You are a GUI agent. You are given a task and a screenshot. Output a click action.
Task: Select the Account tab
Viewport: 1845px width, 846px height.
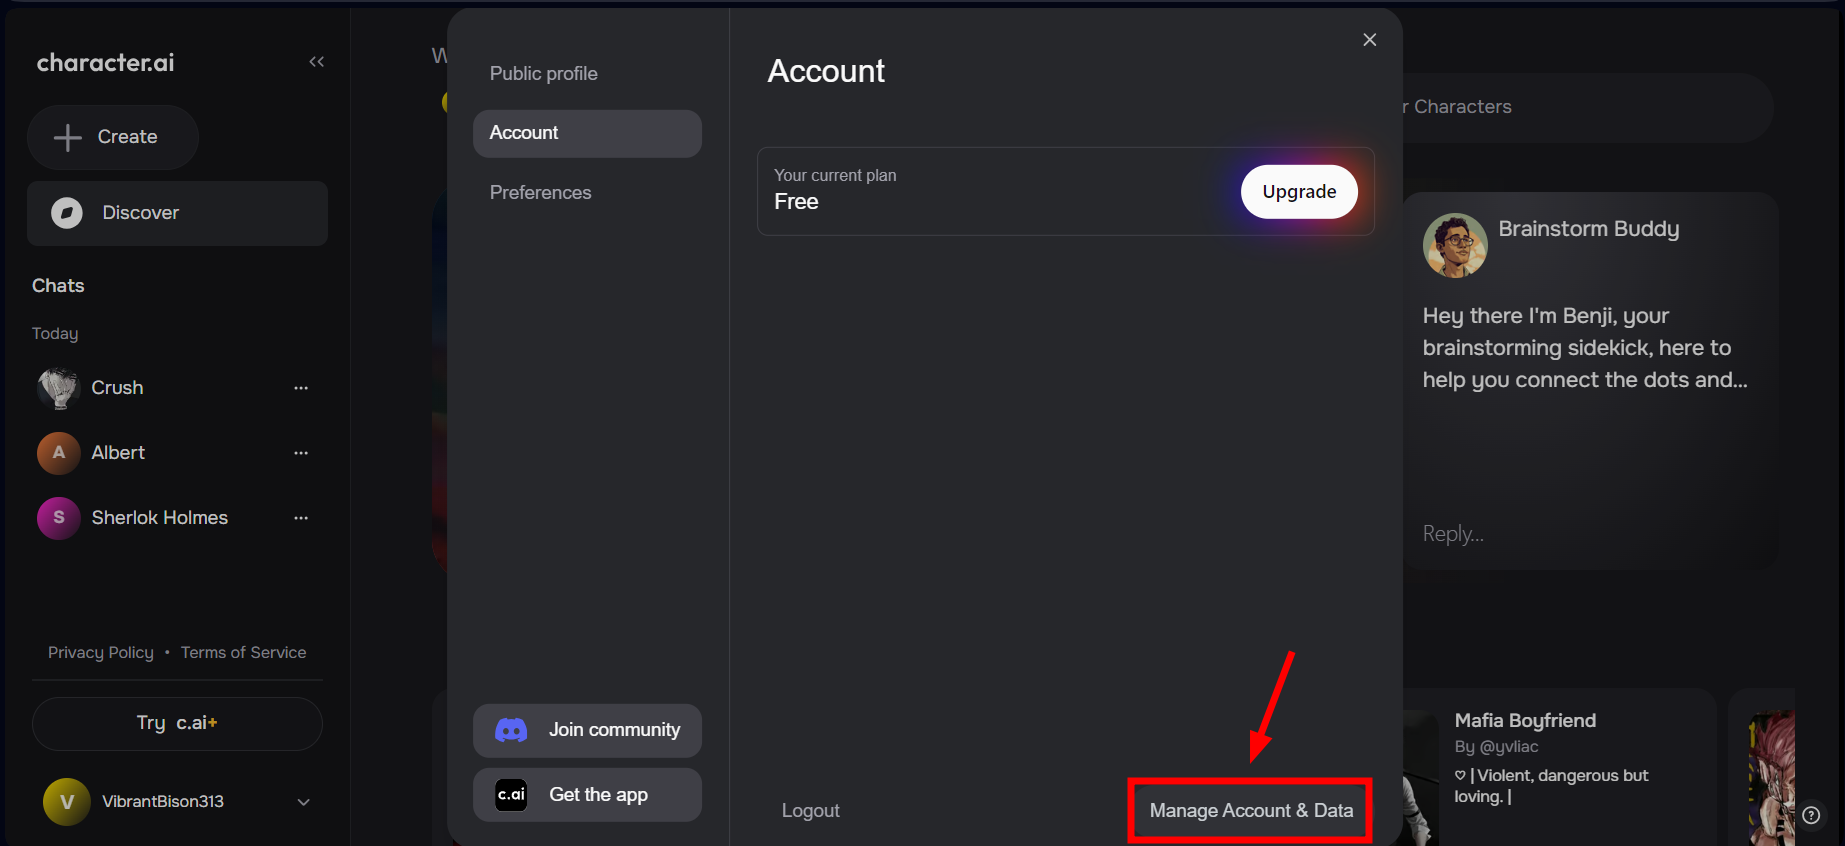tap(587, 133)
